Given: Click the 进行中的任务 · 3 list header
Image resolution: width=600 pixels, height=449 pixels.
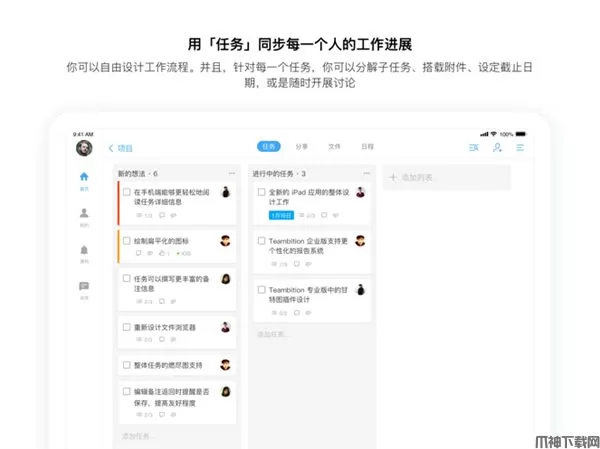Looking at the screenshot, I should [279, 174].
